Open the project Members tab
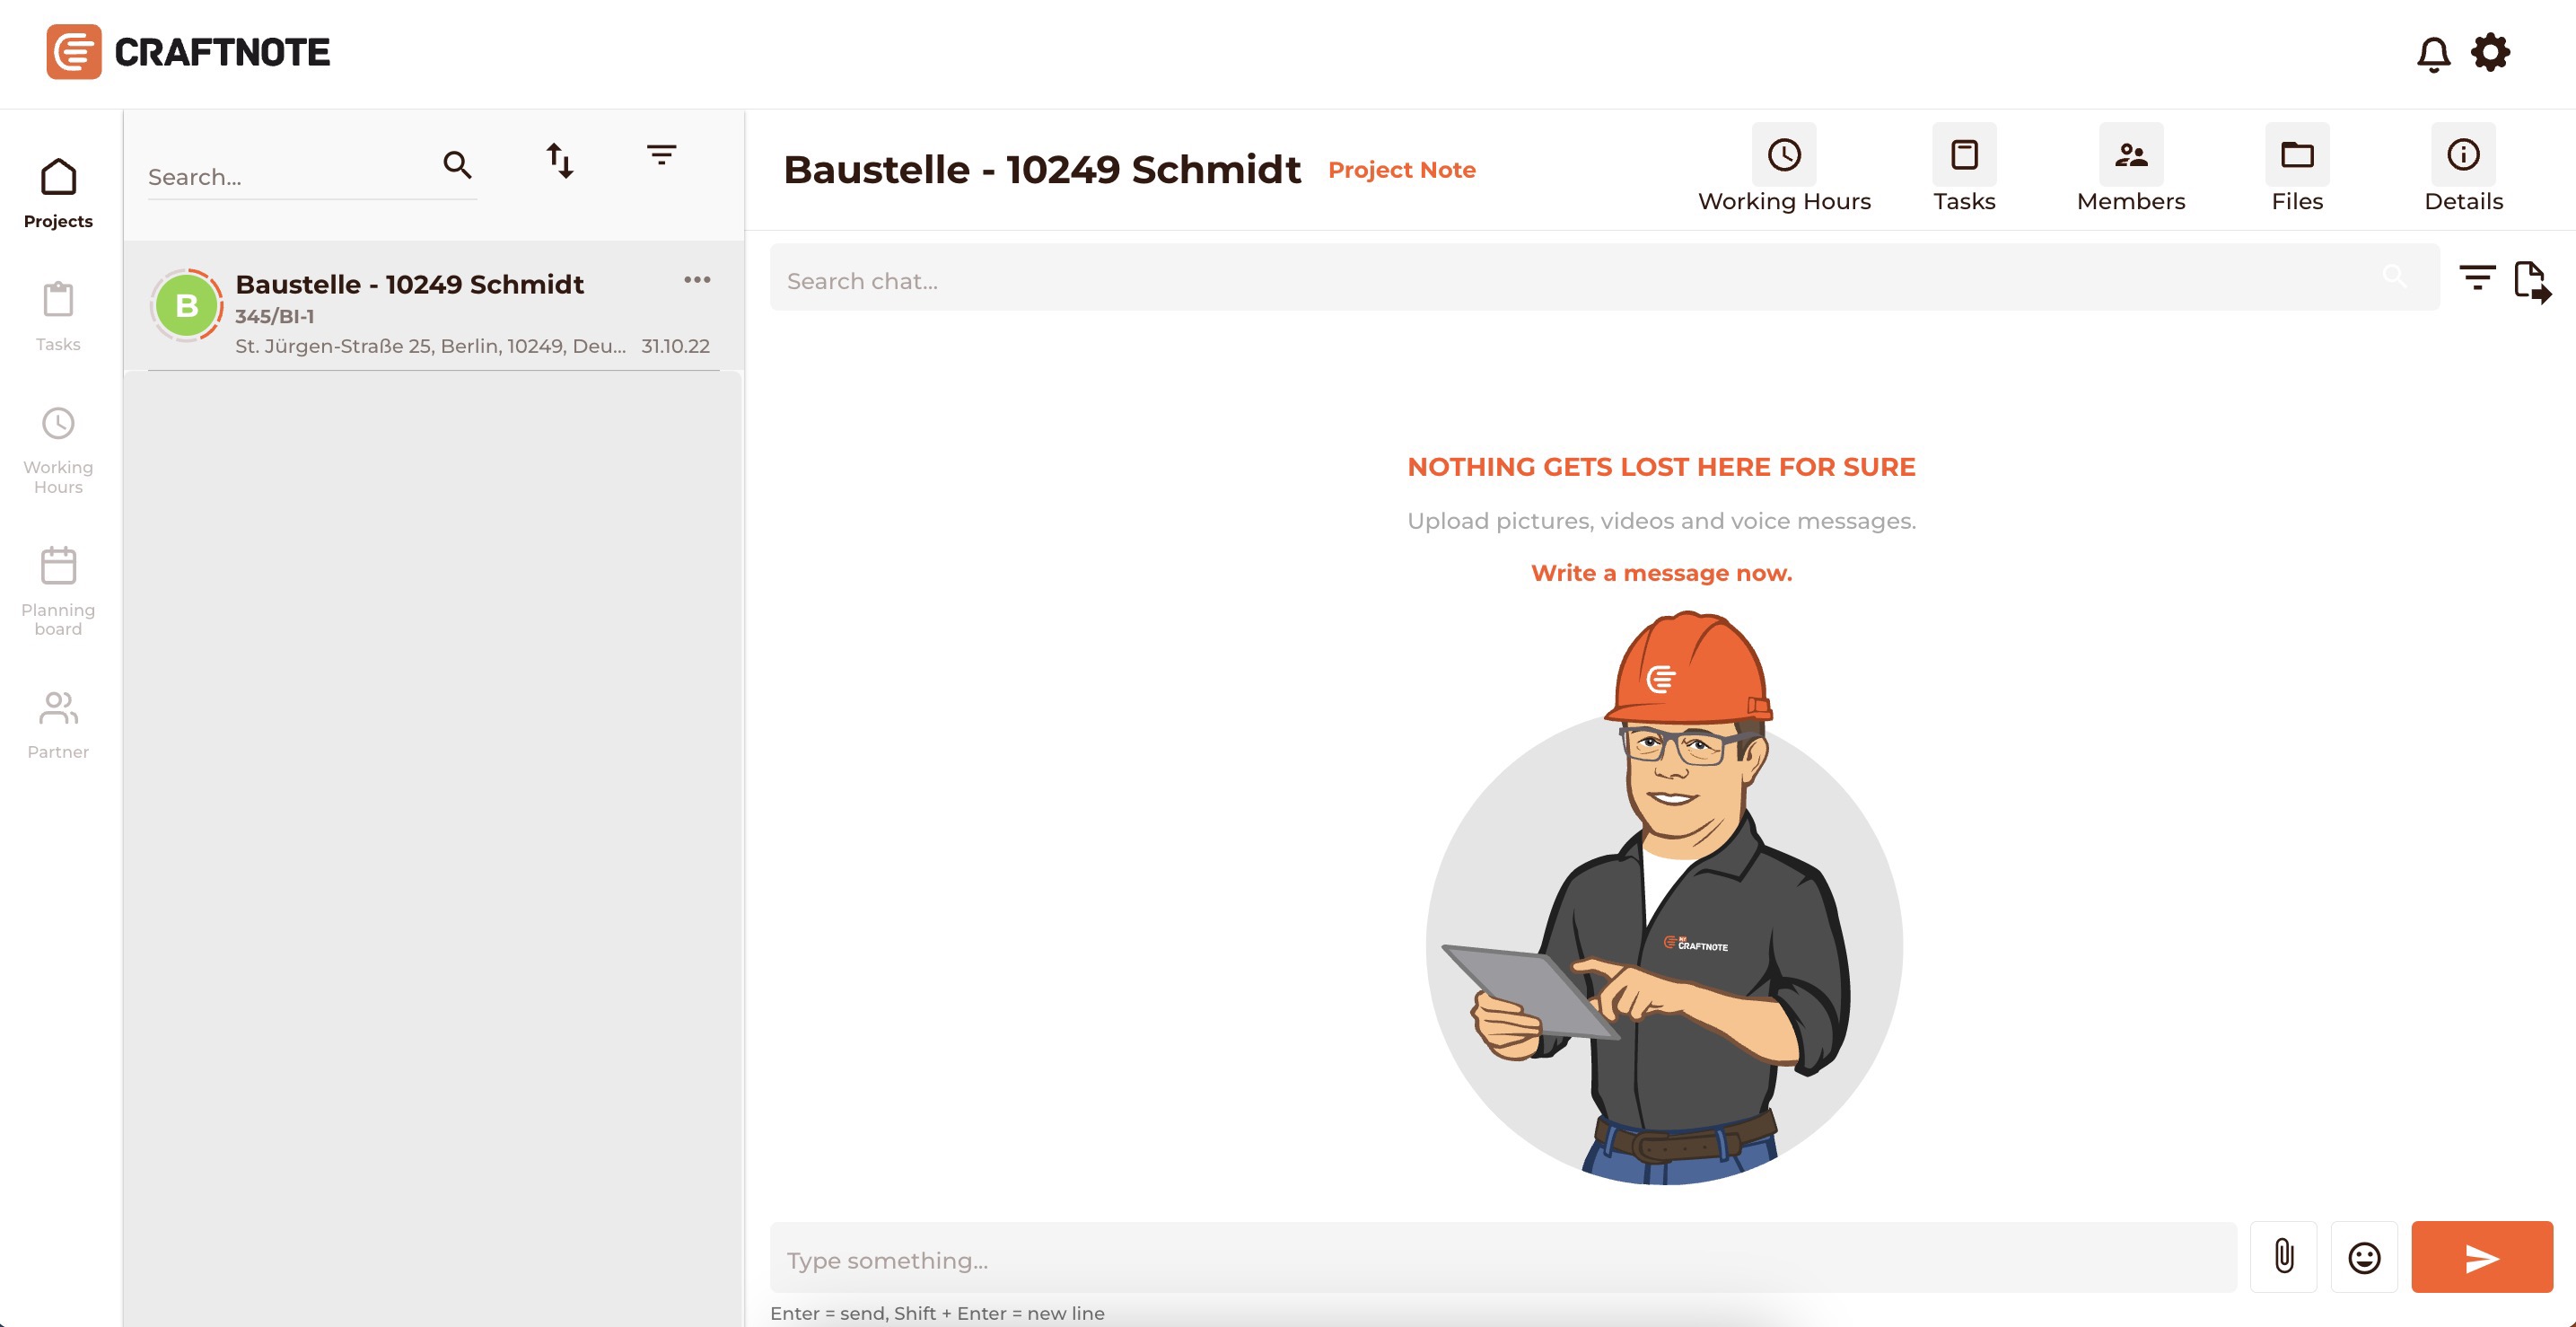 (x=2130, y=169)
